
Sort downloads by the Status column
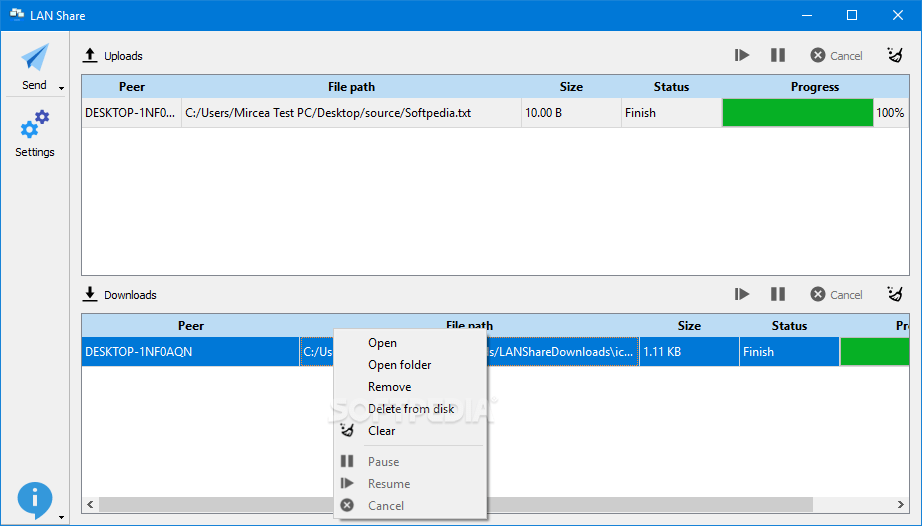(x=789, y=326)
